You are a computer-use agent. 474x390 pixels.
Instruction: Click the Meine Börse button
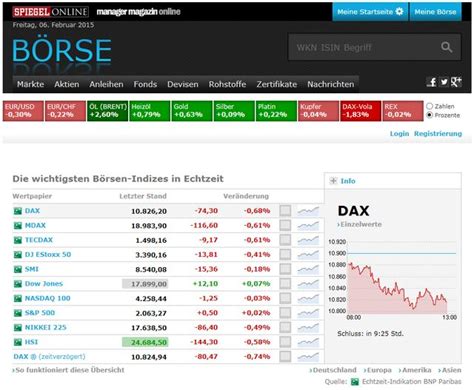(x=435, y=12)
